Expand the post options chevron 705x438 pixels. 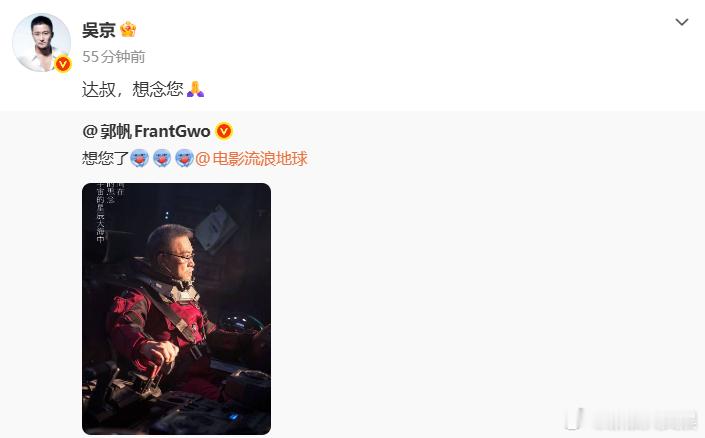682,22
